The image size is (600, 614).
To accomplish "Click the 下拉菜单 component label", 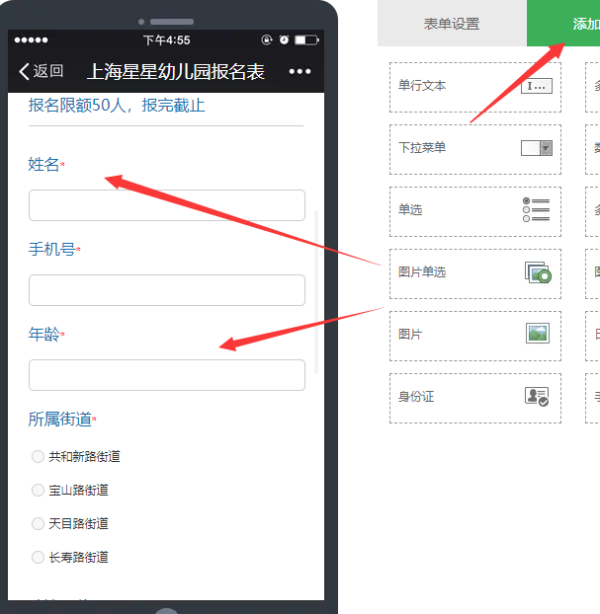I will click(422, 148).
